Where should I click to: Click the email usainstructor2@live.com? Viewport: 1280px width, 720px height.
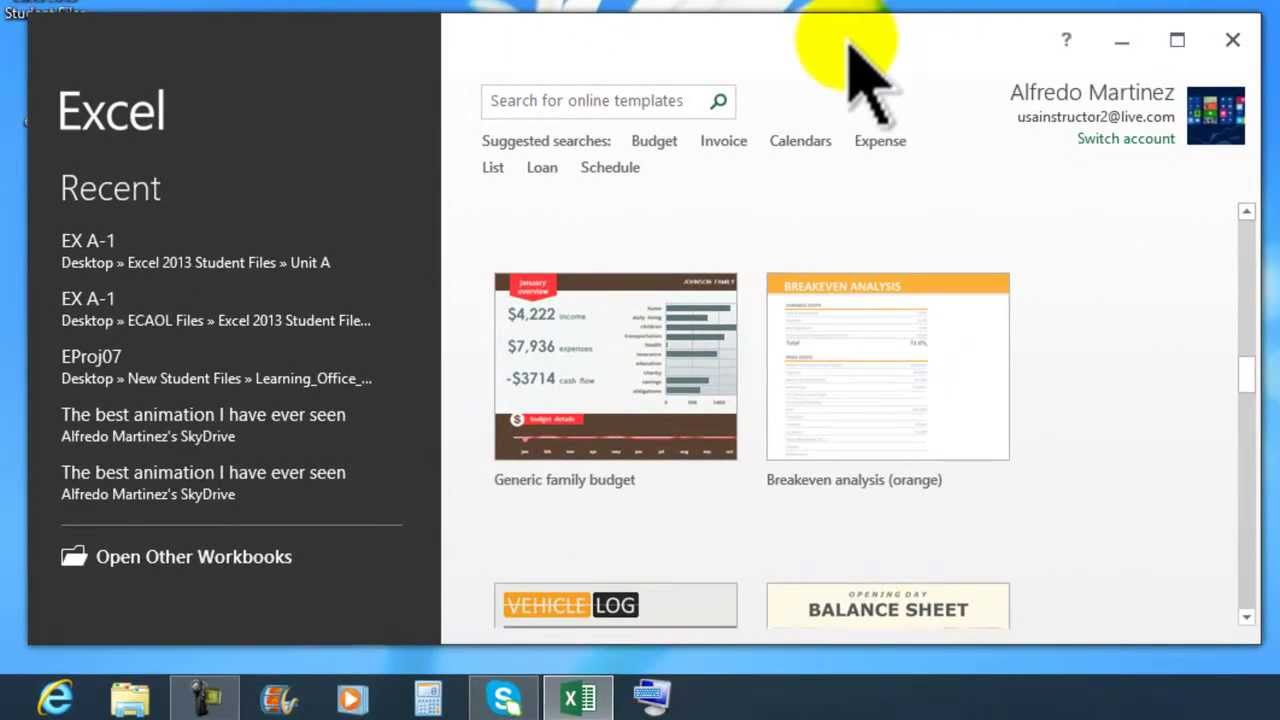(x=1096, y=117)
